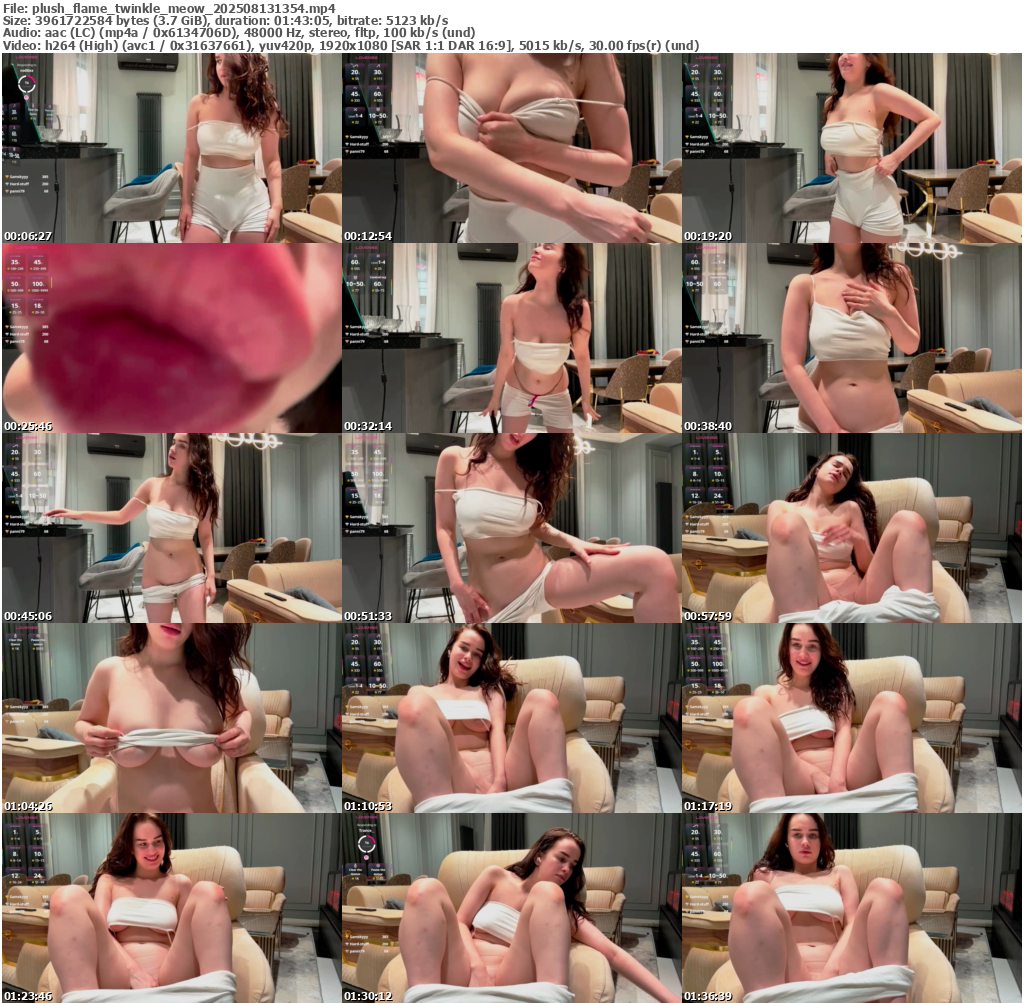Select the thumbnail at 00:32:14

(x=511, y=338)
